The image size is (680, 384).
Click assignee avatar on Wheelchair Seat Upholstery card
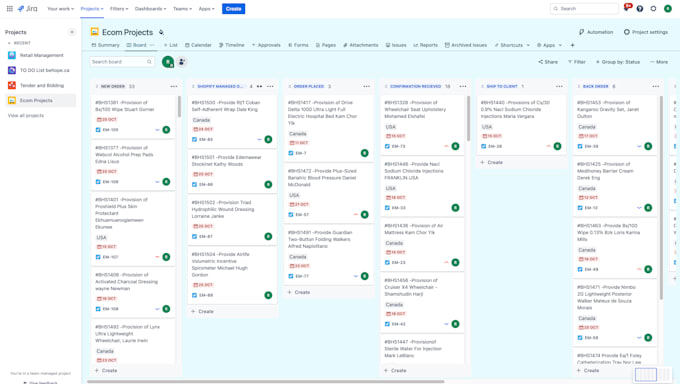pyautogui.click(x=455, y=146)
